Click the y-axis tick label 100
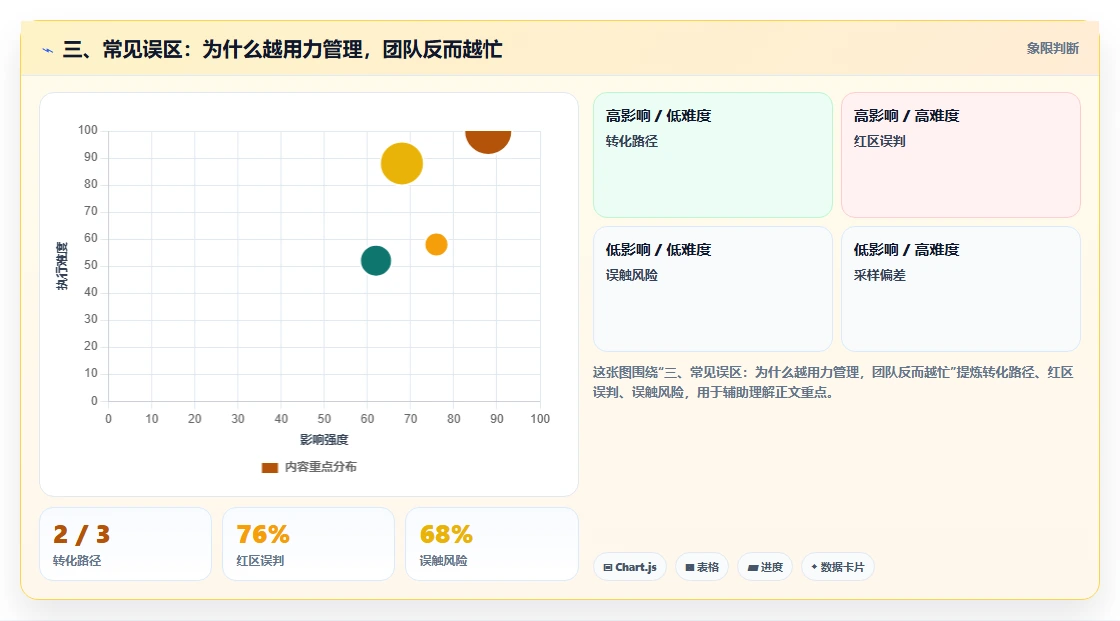Image resolution: width=1120 pixels, height=621 pixels. tap(88, 130)
